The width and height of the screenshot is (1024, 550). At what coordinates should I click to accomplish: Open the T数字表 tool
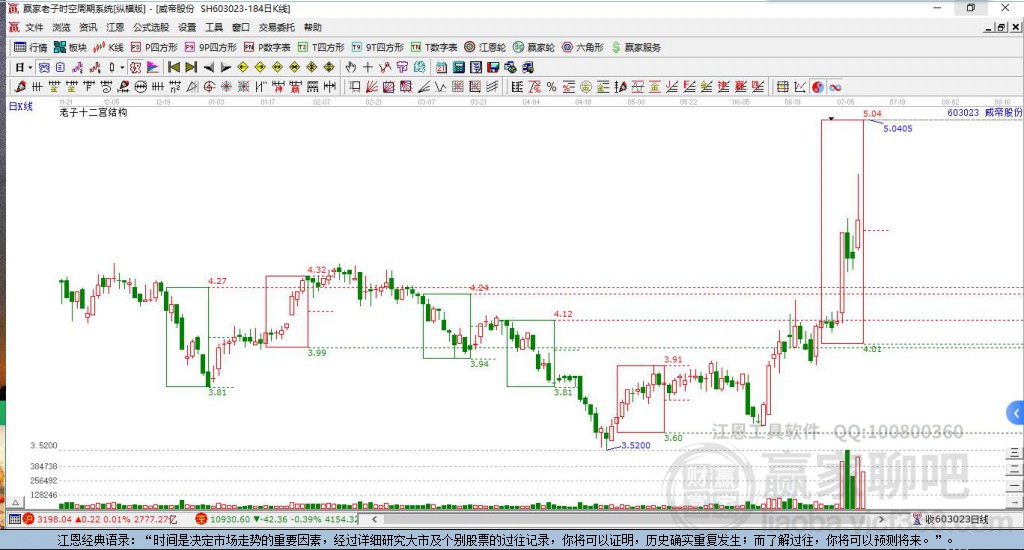coord(434,47)
